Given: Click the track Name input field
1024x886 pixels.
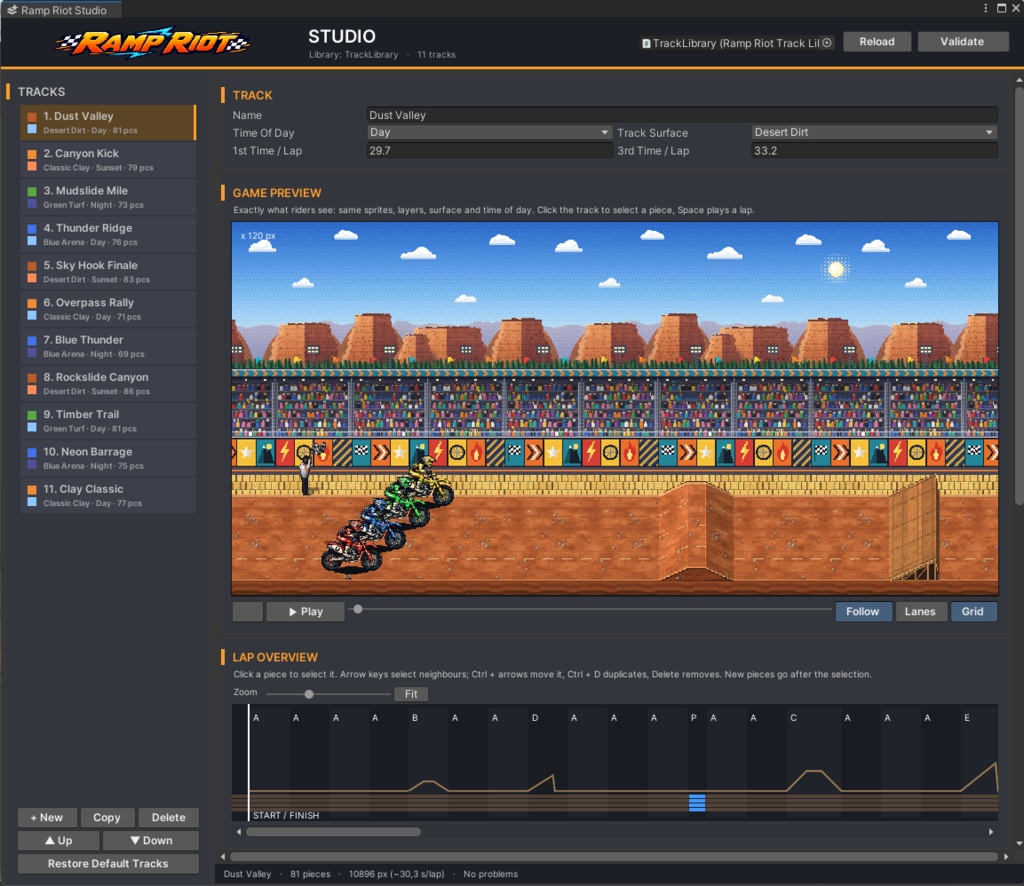Looking at the screenshot, I should coord(682,115).
